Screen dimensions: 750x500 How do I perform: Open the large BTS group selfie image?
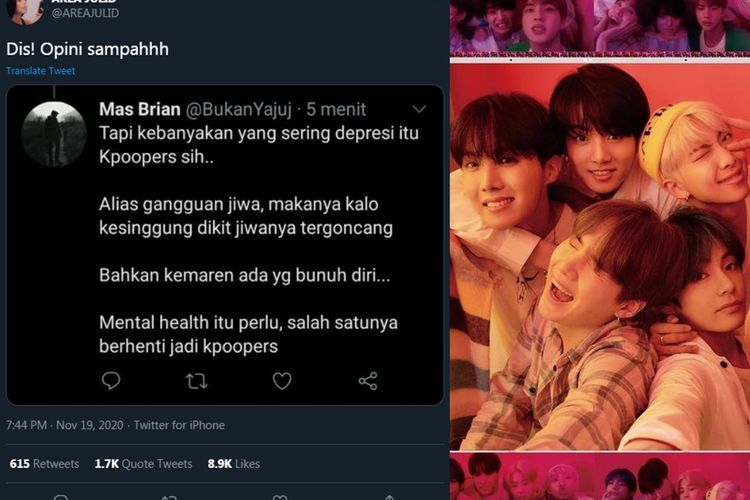600,257
